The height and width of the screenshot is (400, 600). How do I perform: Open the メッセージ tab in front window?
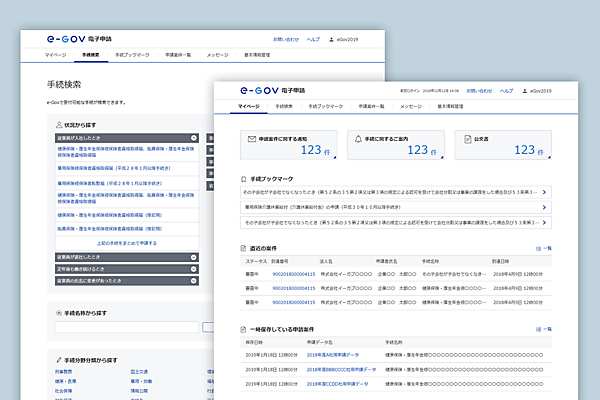[x=411, y=105]
